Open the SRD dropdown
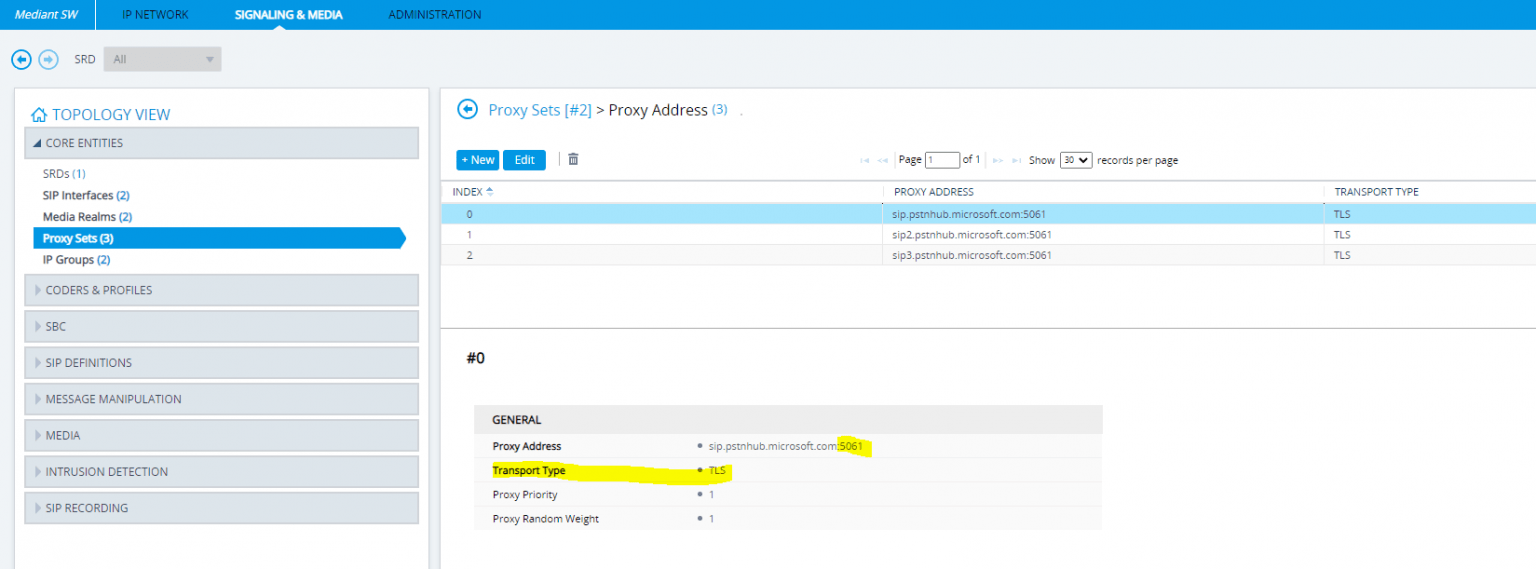Screen dimensions: 1536x569 162,60
